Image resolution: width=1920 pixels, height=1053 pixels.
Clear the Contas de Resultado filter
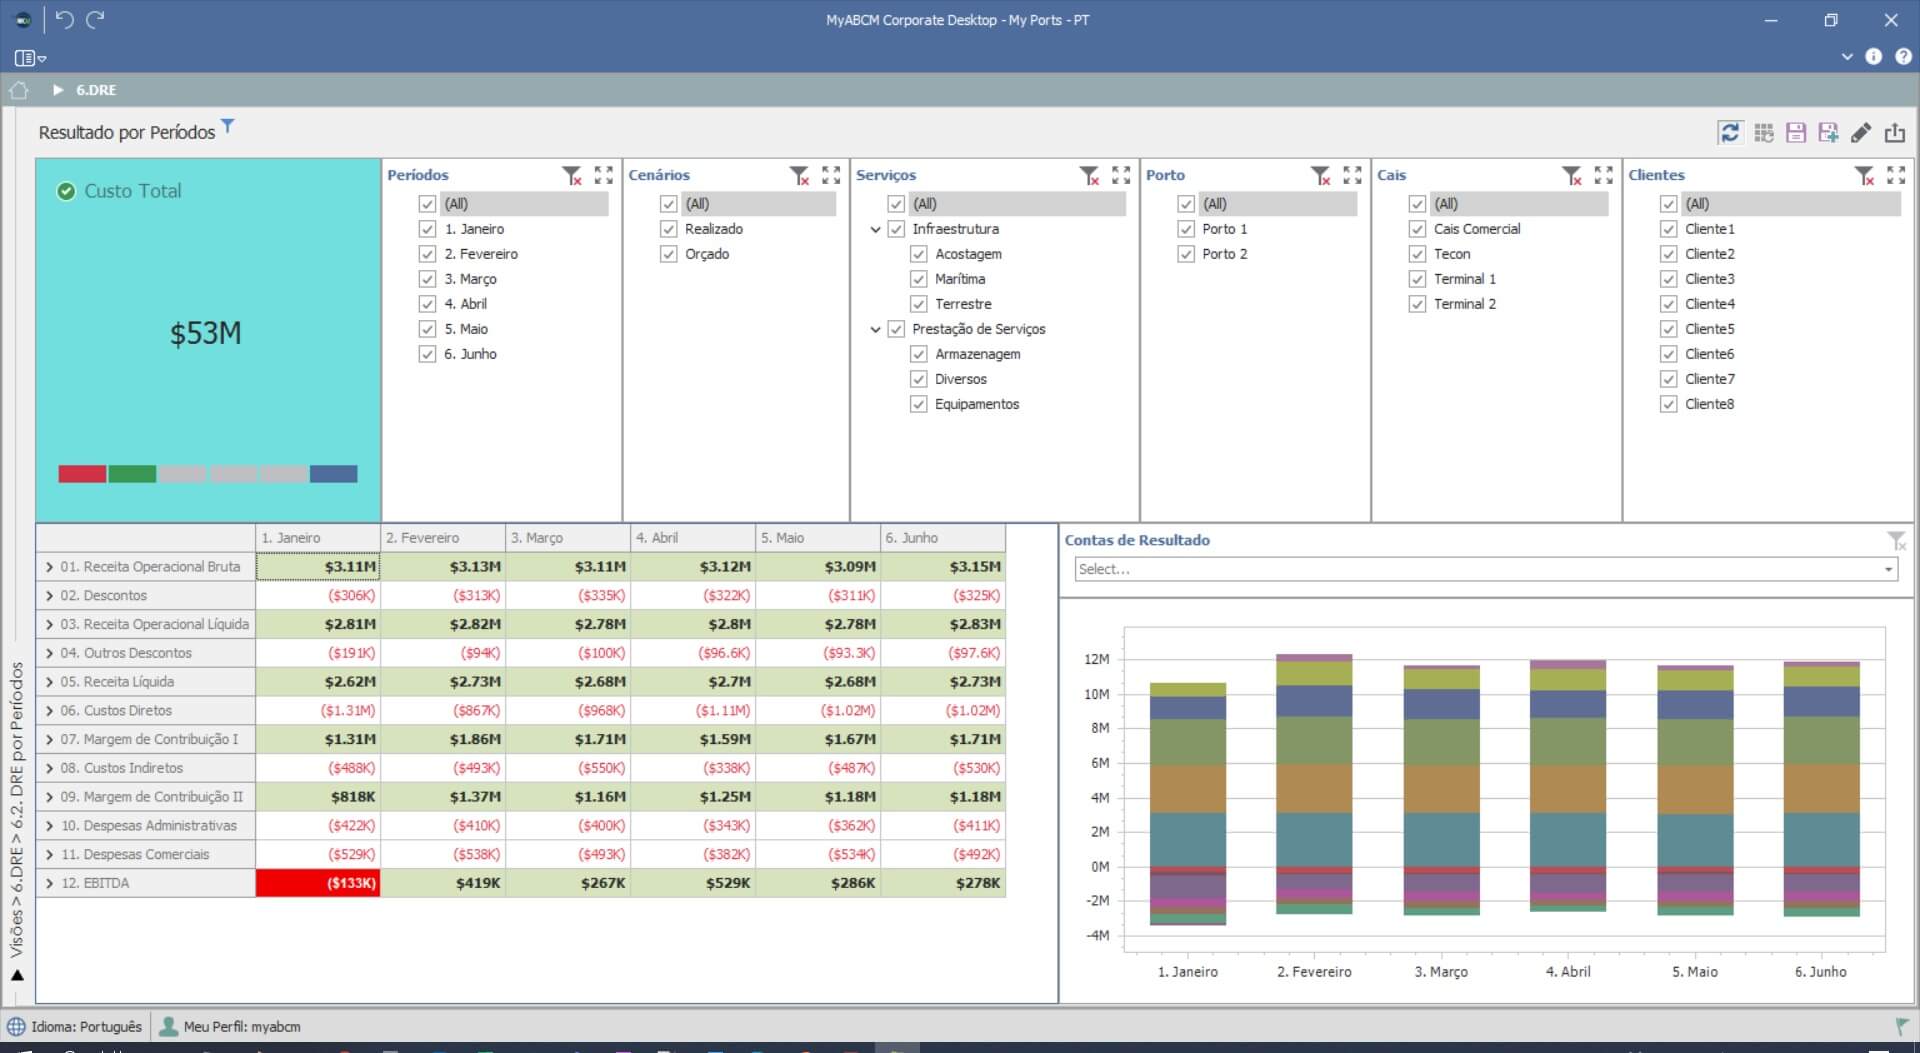[x=1897, y=541]
